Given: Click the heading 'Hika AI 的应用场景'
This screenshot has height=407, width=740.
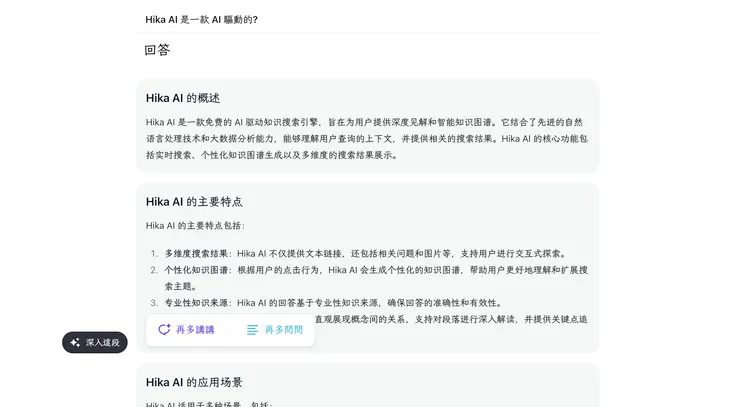Looking at the screenshot, I should (194, 382).
